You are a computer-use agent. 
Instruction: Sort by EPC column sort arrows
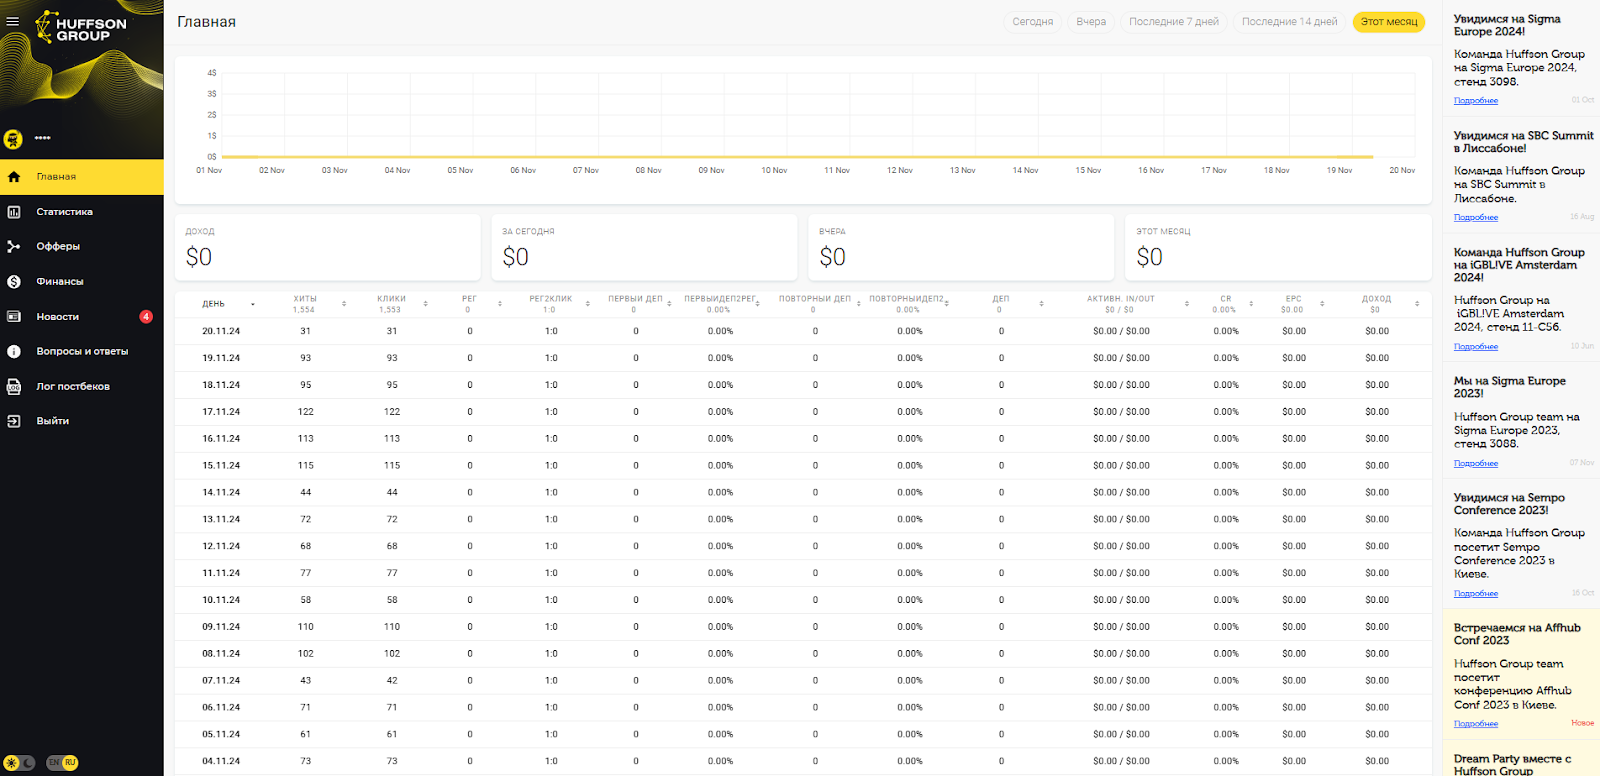tap(1322, 304)
